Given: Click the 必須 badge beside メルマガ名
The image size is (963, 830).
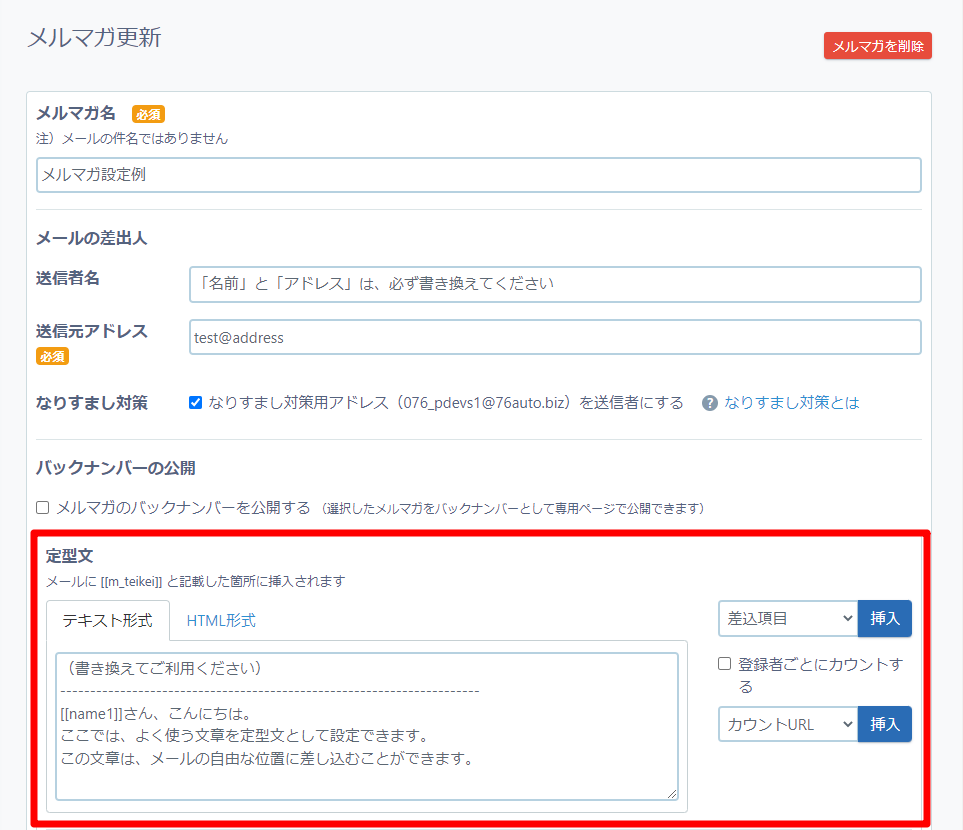Looking at the screenshot, I should click(148, 114).
